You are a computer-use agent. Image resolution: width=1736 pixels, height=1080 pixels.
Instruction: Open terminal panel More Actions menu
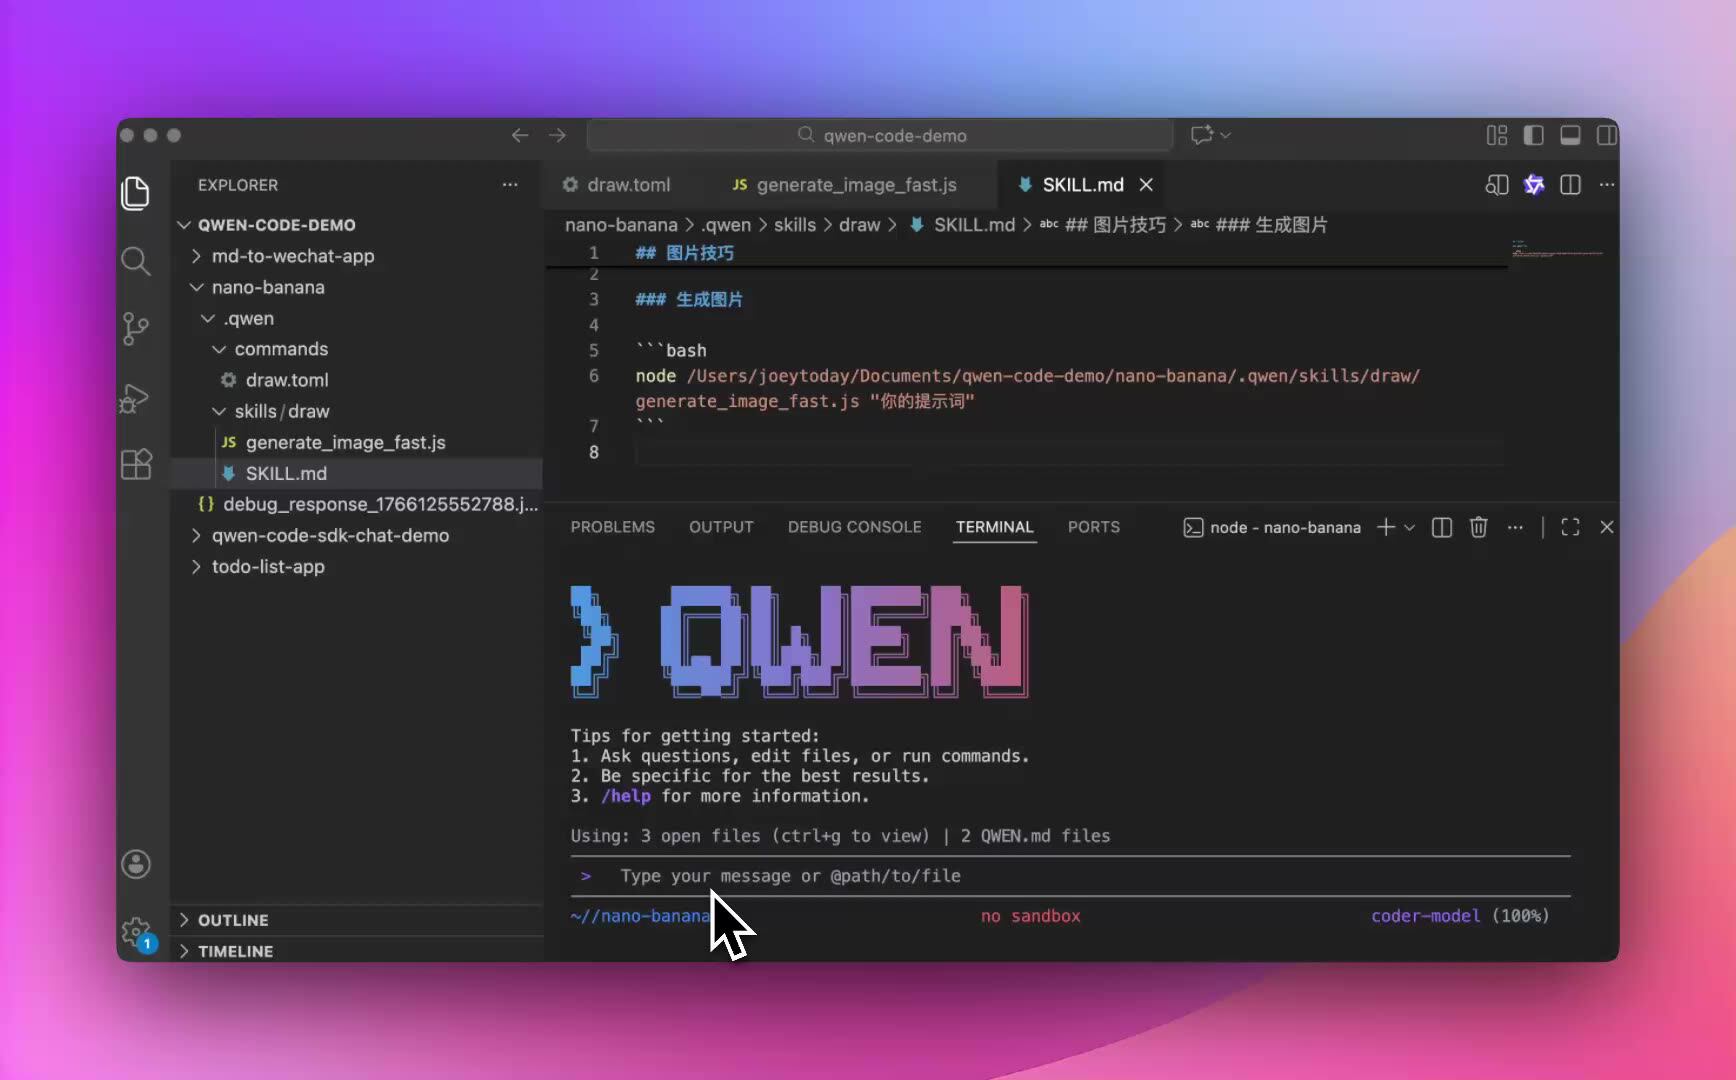point(1516,527)
